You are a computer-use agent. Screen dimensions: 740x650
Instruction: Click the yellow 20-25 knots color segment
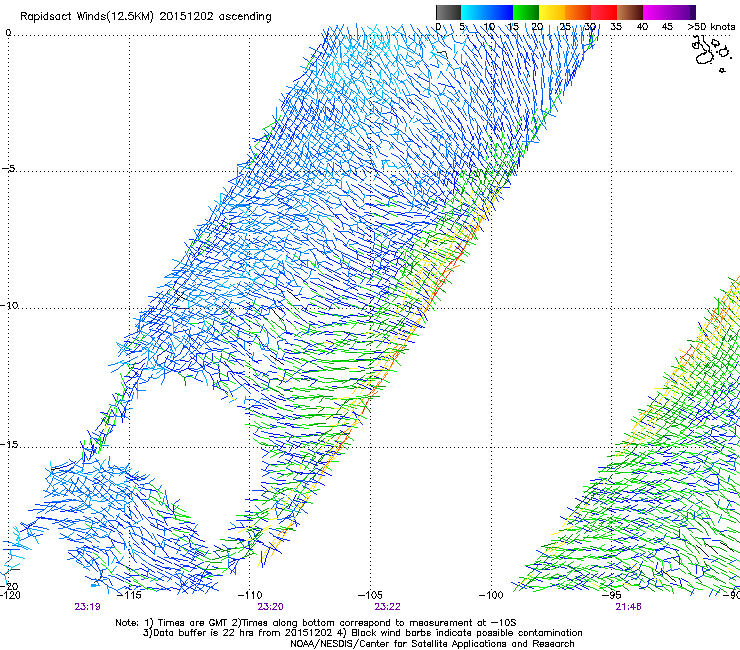pos(552,12)
